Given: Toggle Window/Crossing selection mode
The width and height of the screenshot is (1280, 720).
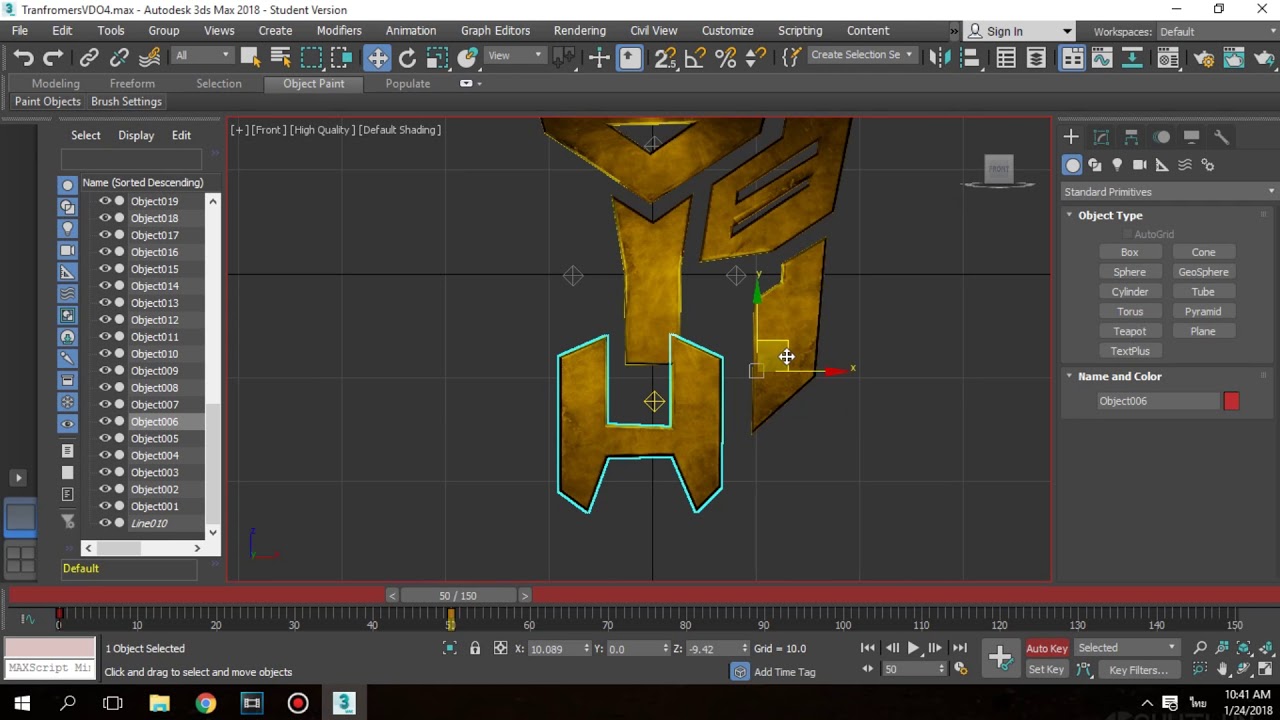Looking at the screenshot, I should point(341,58).
